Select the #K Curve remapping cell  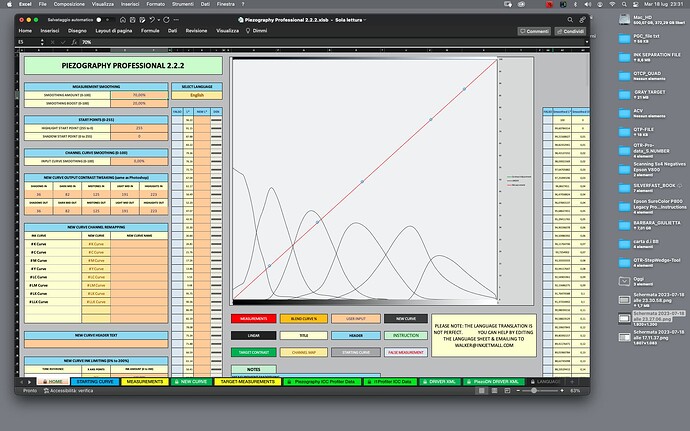click(x=96, y=244)
